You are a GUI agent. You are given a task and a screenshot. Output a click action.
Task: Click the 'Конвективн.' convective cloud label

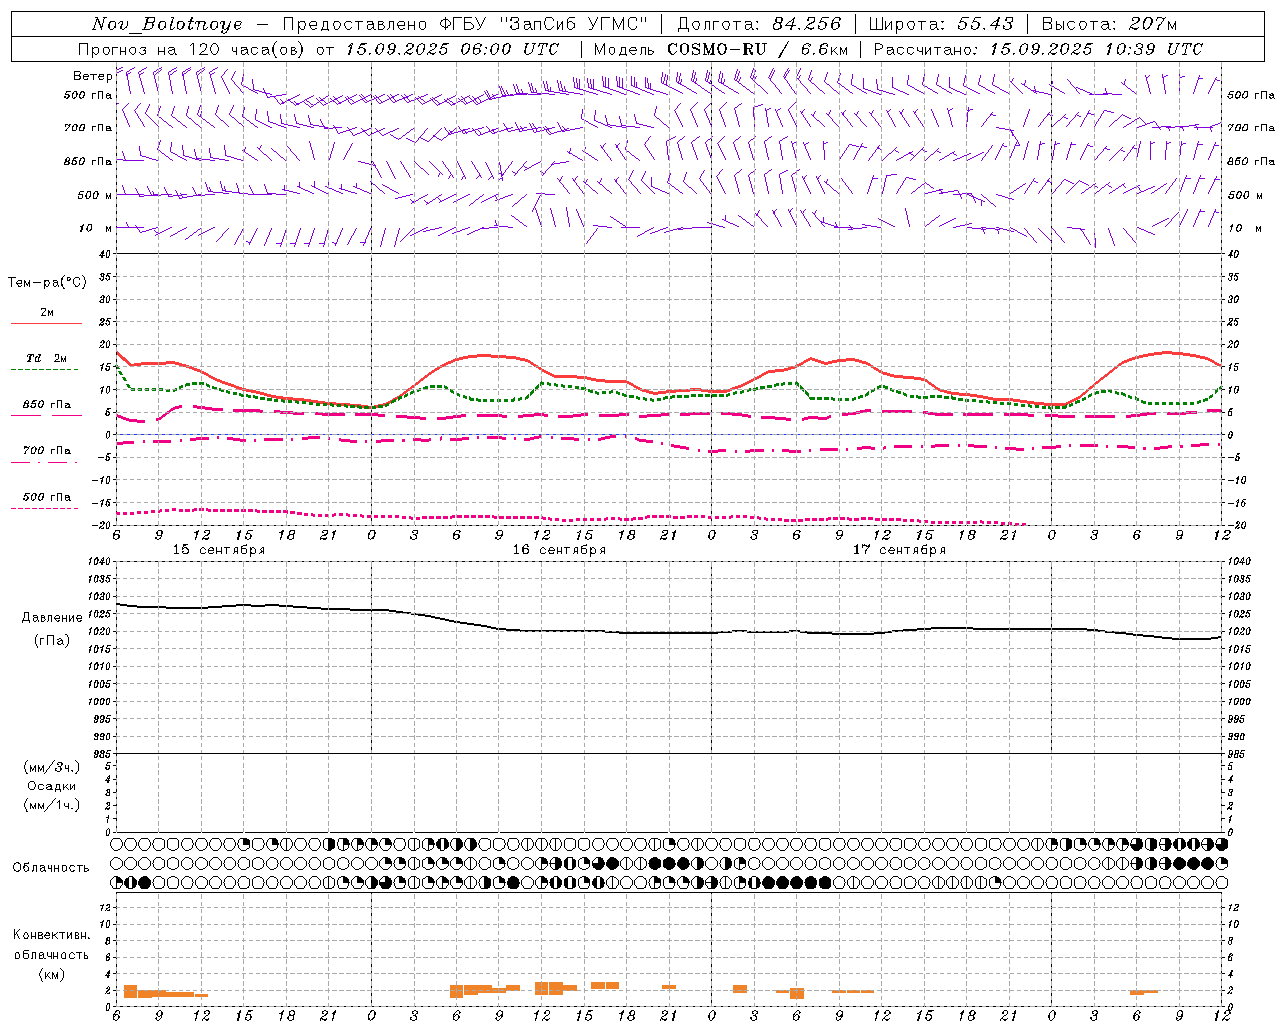click(51, 935)
